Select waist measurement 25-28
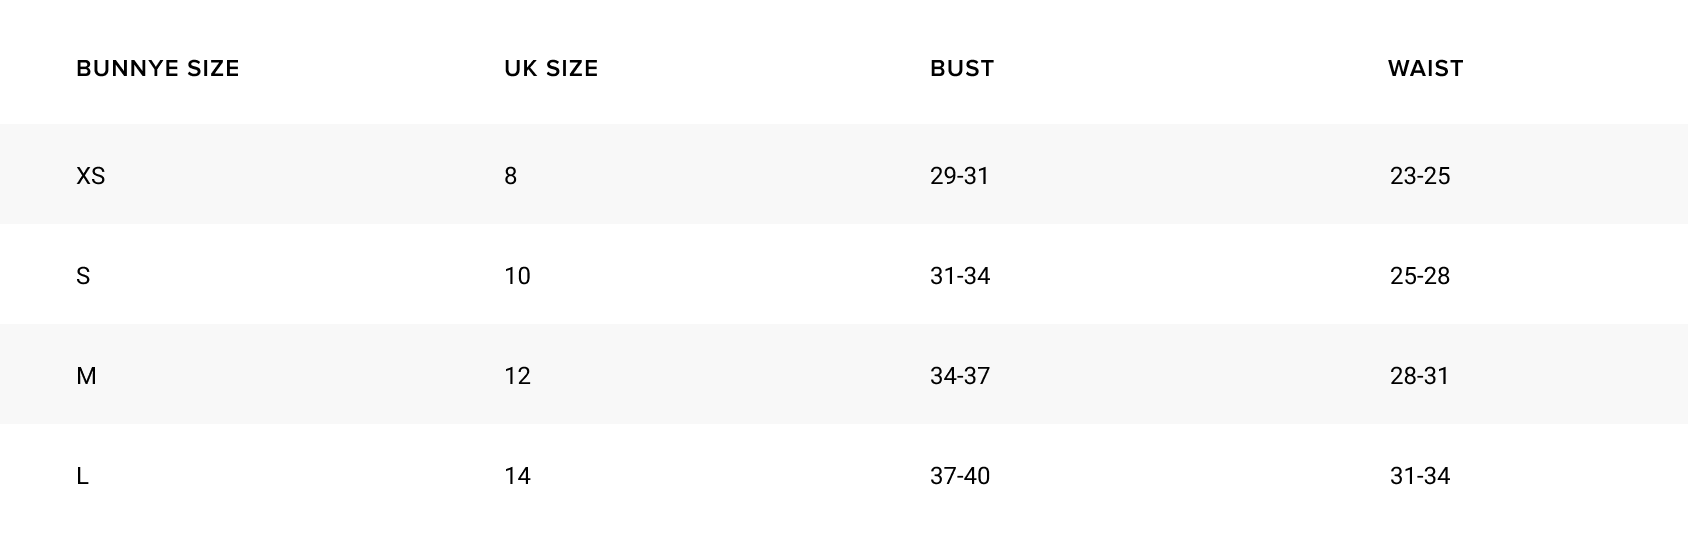Viewport: 1688px width, 554px height. (x=1419, y=276)
